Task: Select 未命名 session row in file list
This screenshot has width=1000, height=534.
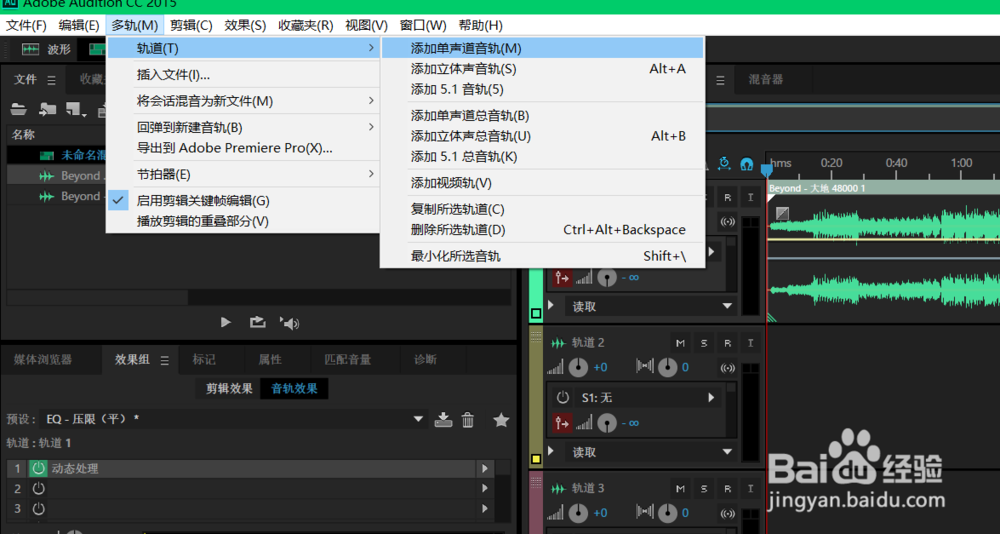Action: point(56,155)
